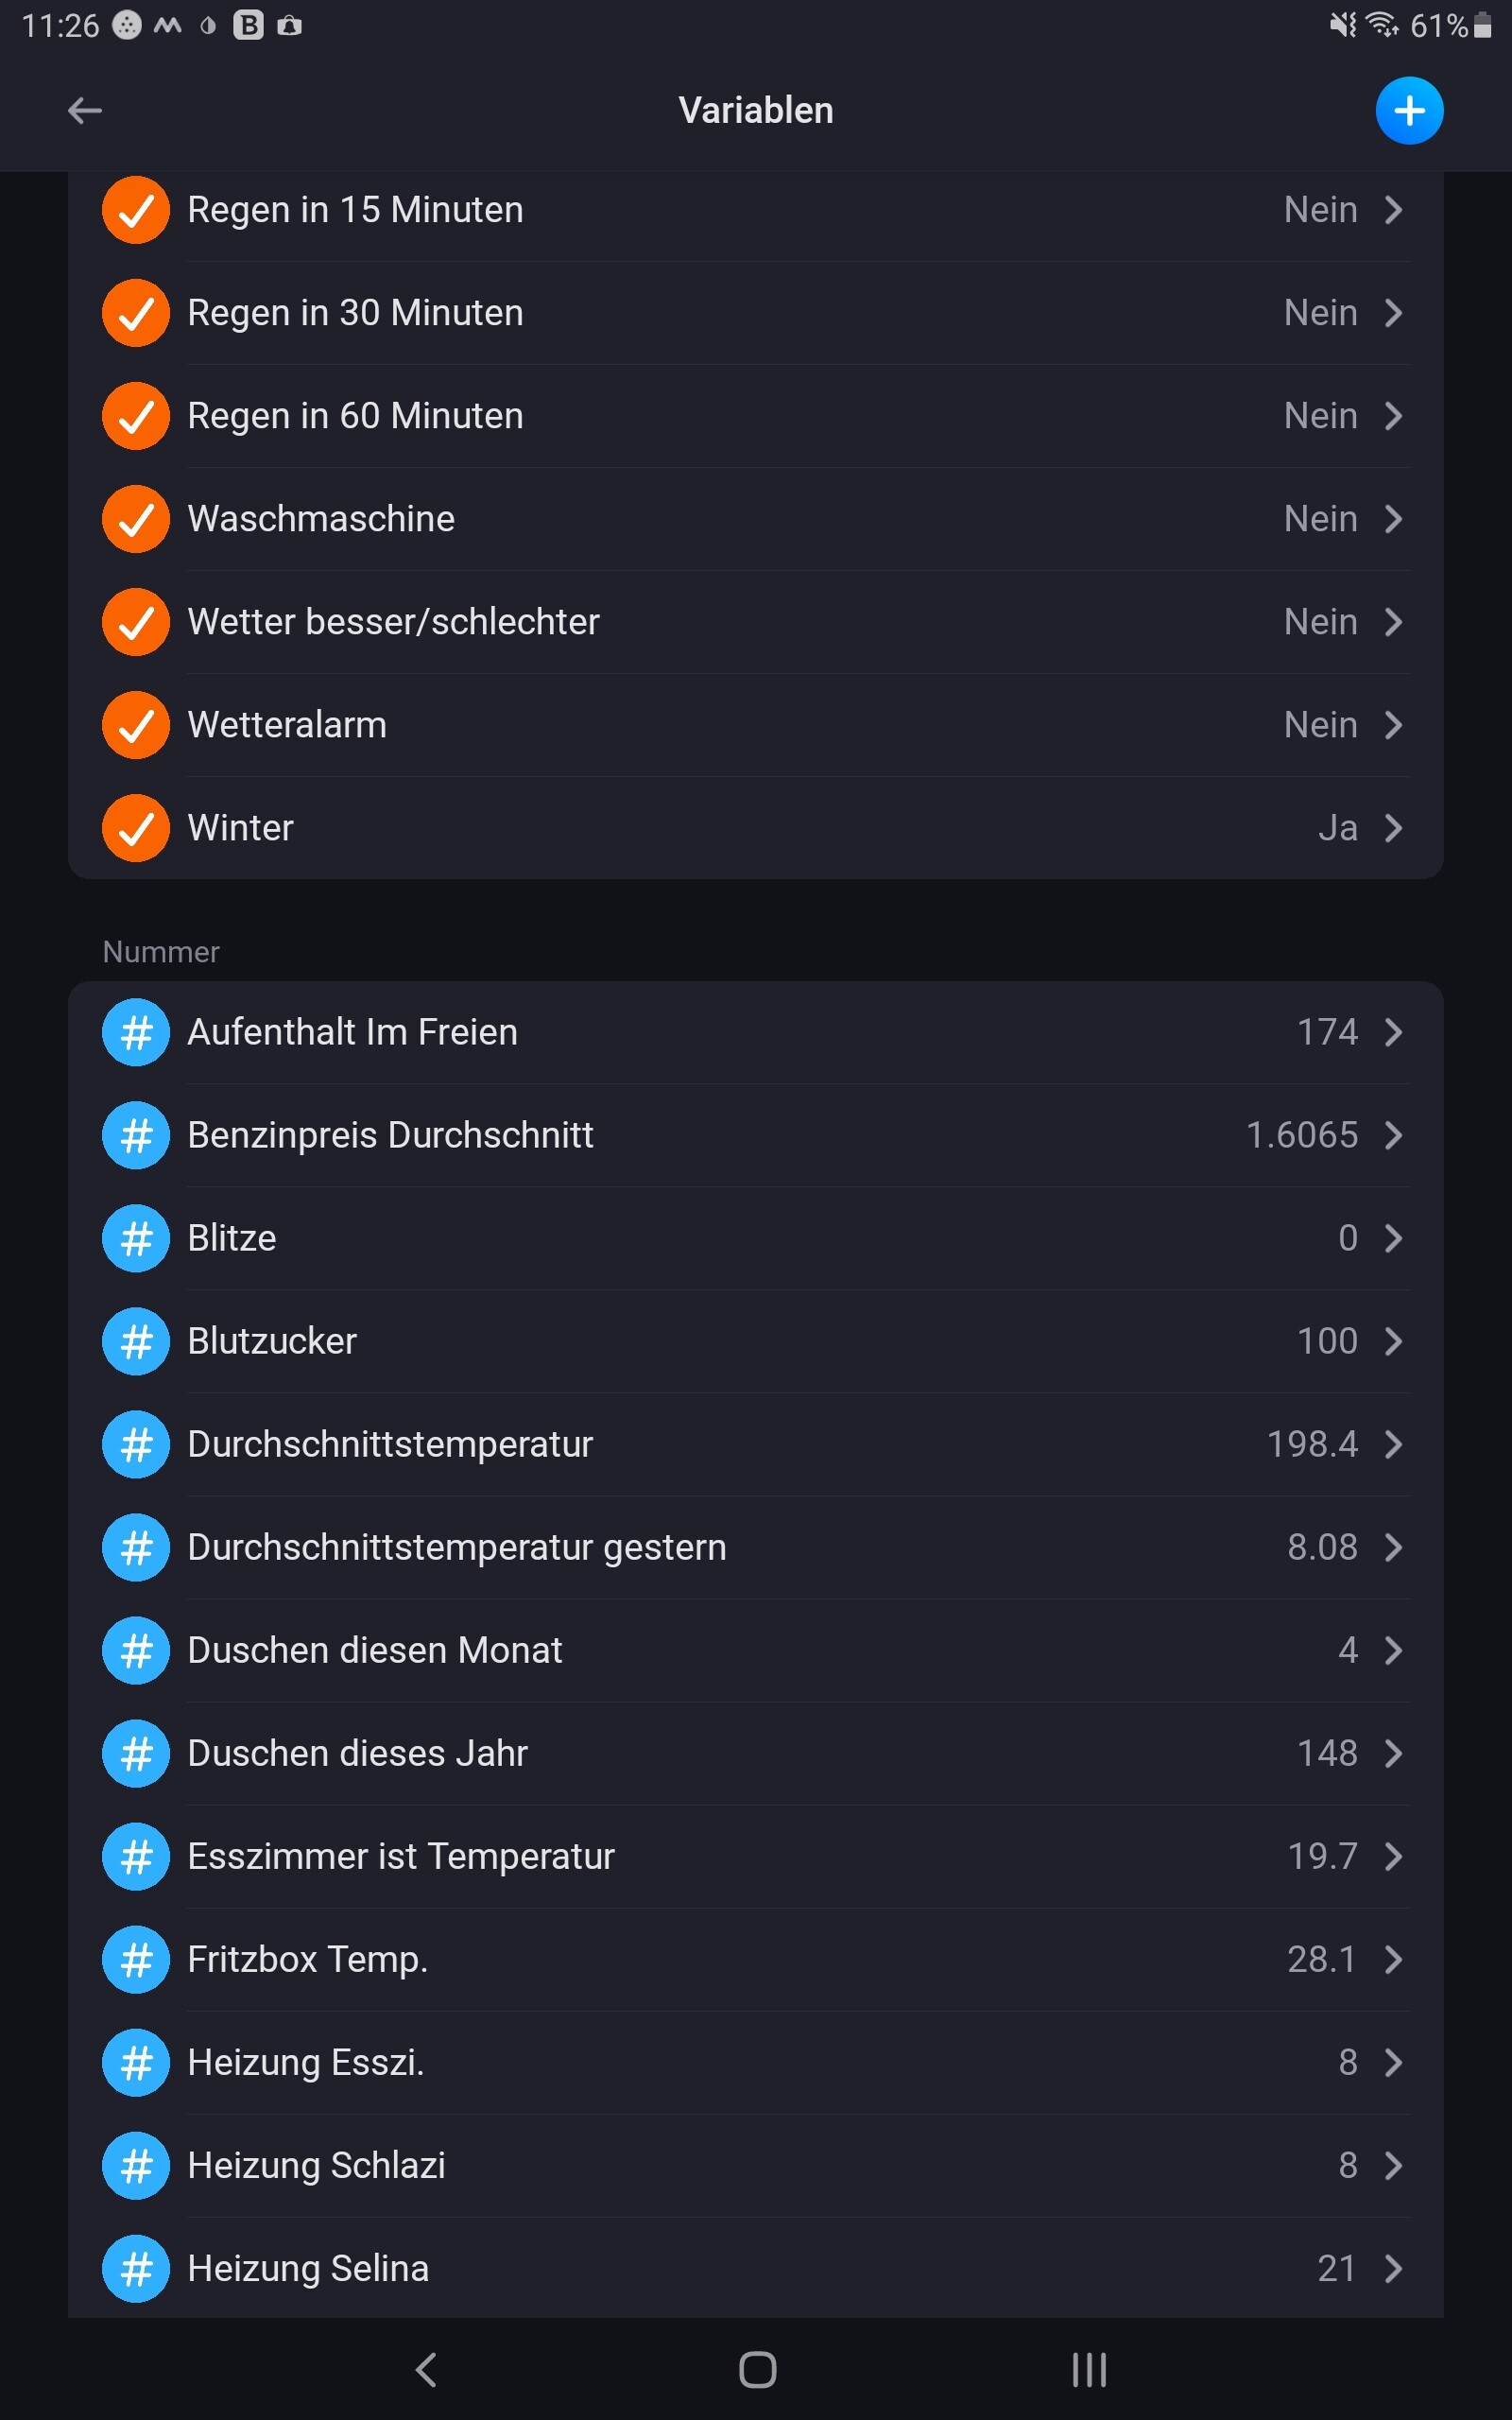This screenshot has height=2420, width=1512.
Task: Open chevron for Benzinpreis Durchschnitt
Action: coord(1393,1135)
